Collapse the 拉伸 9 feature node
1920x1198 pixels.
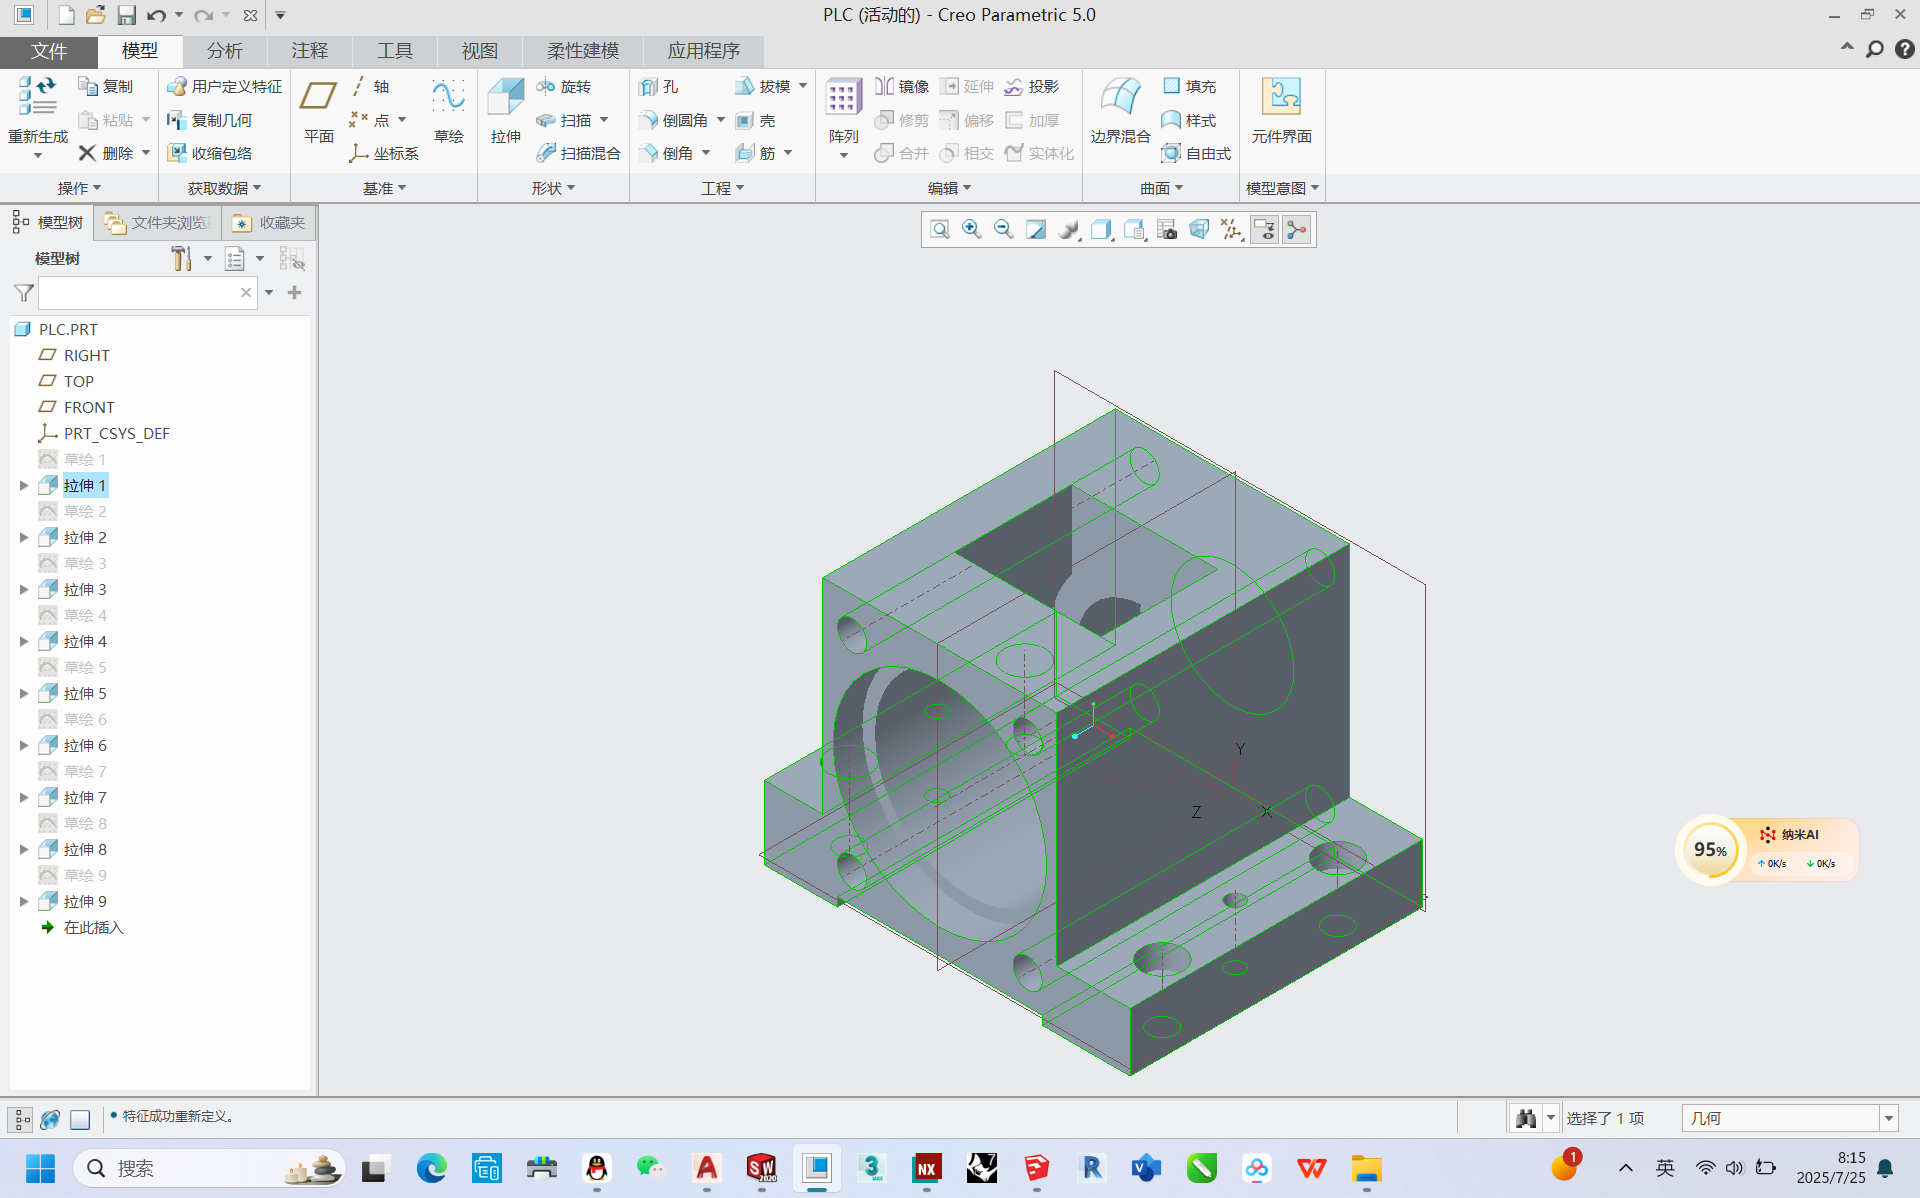(x=24, y=901)
